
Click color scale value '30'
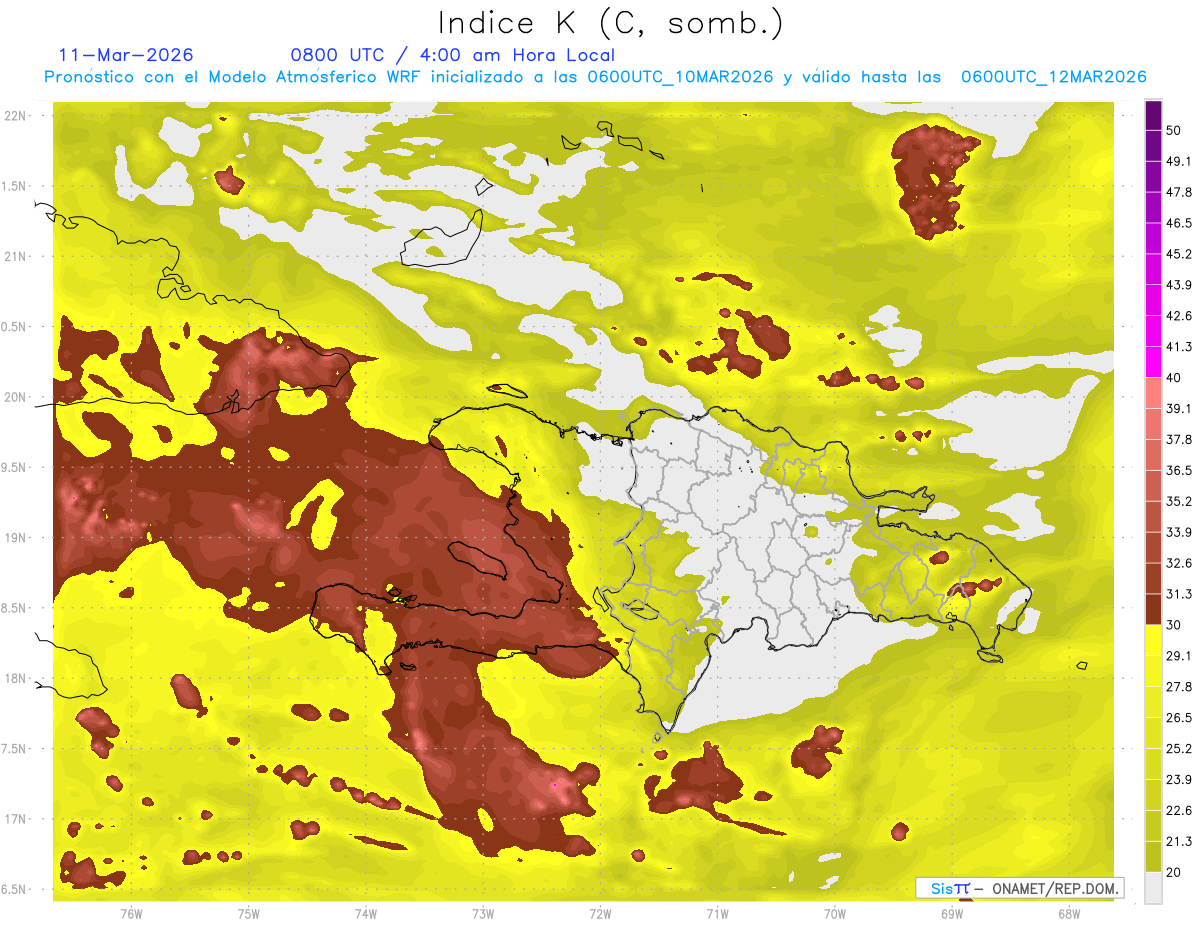pyautogui.click(x=1173, y=625)
